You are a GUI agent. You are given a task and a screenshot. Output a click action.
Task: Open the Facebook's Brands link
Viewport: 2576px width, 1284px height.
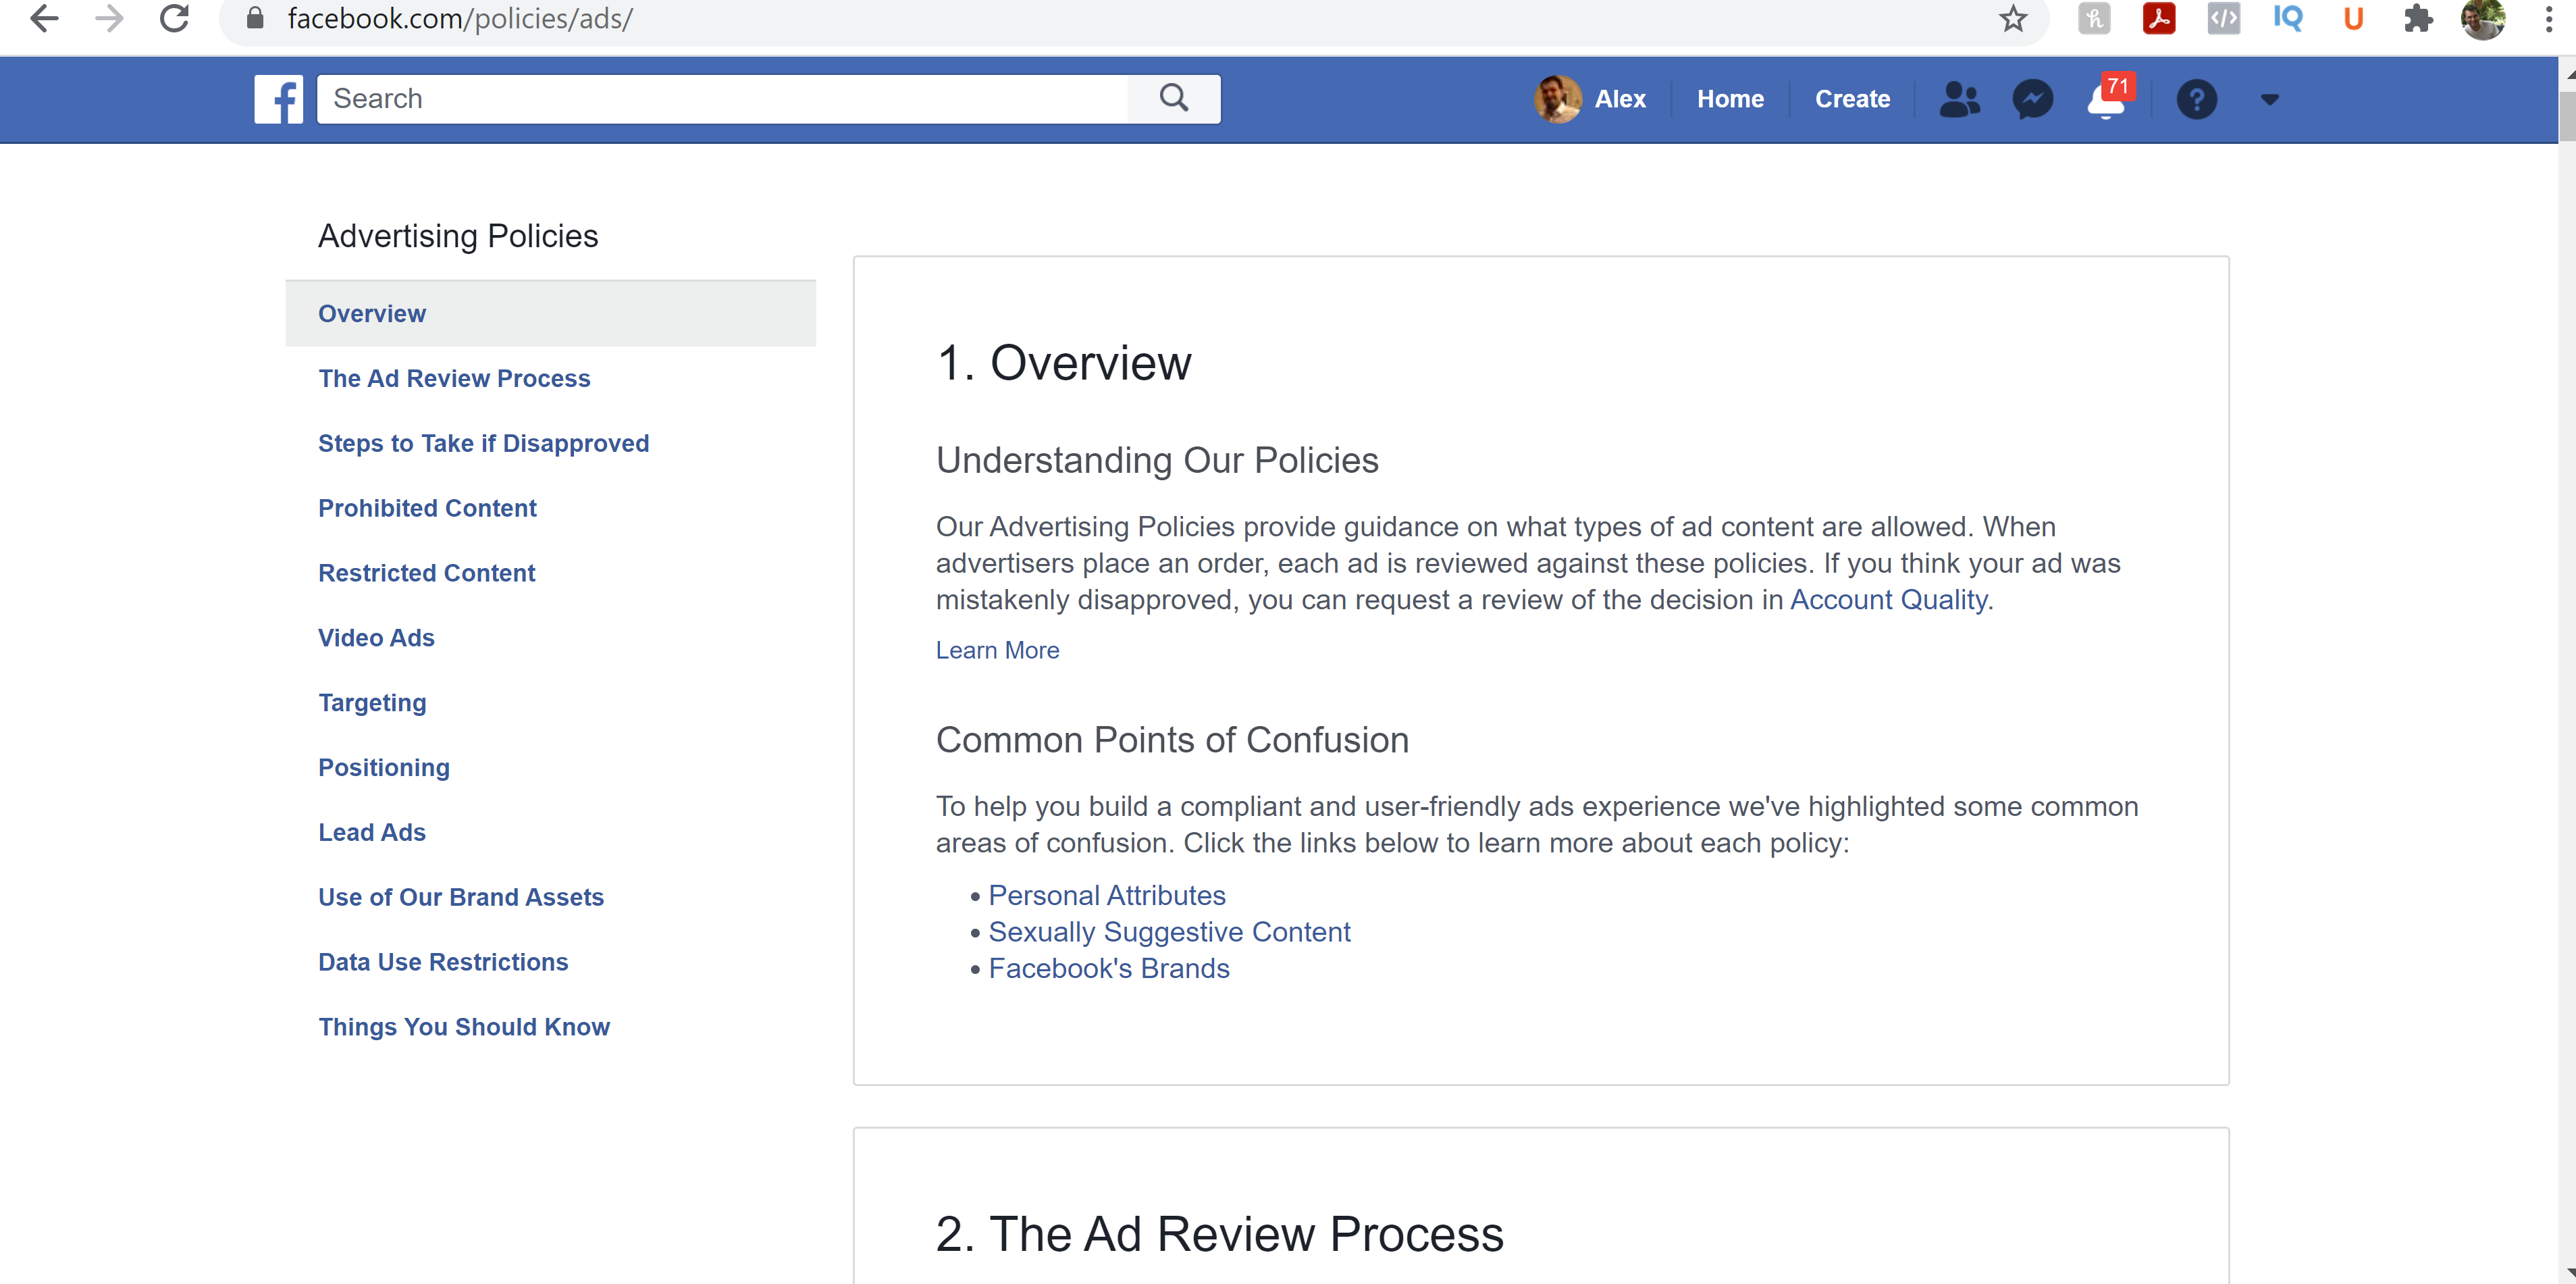tap(1109, 968)
